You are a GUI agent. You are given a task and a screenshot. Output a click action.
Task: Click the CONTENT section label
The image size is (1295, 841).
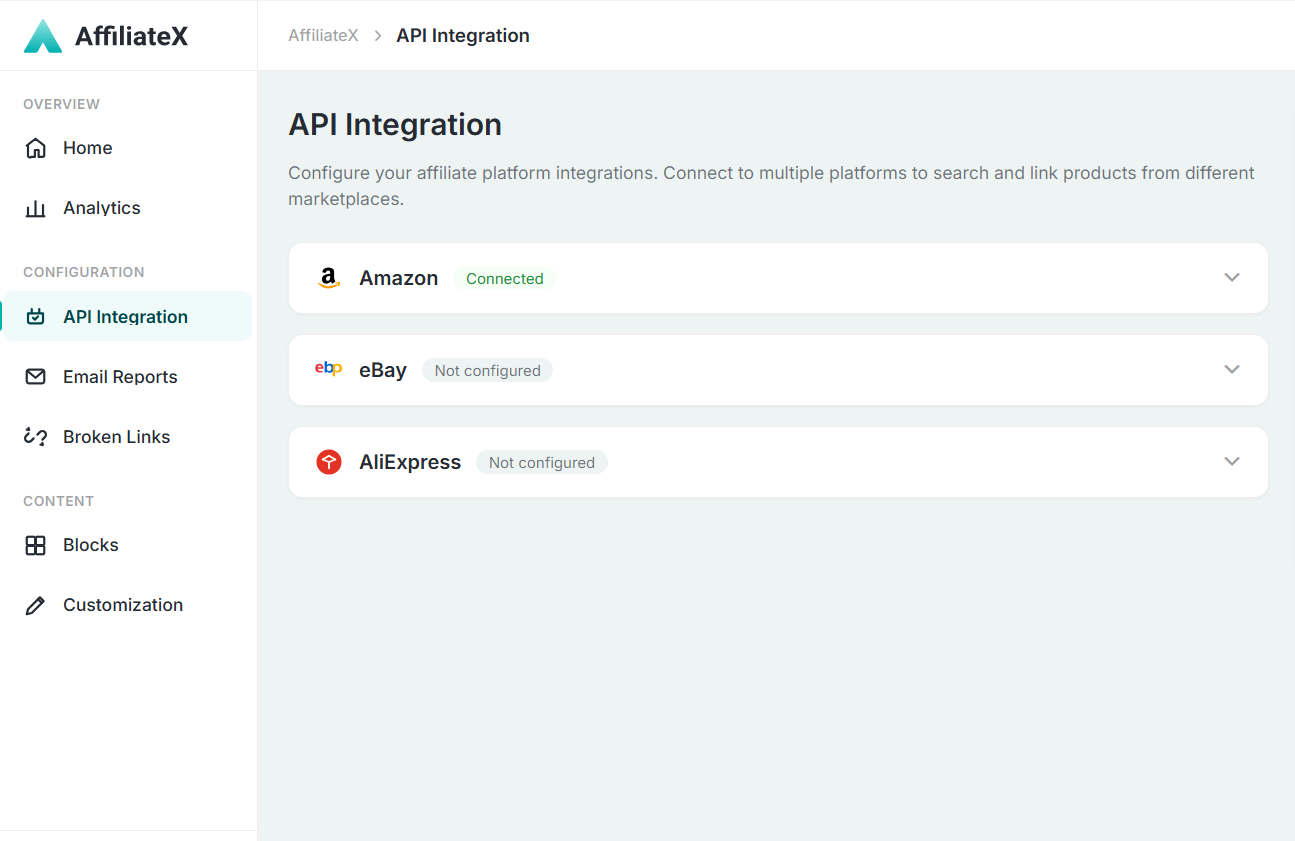(59, 501)
